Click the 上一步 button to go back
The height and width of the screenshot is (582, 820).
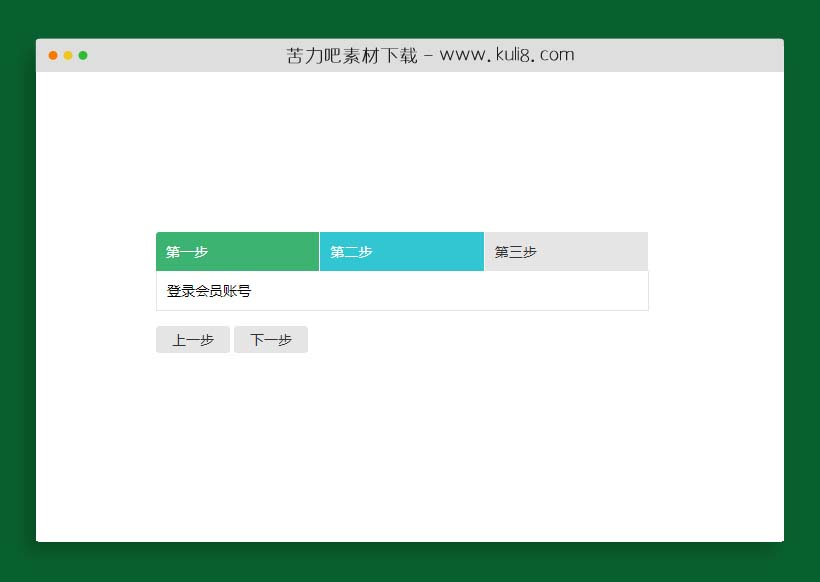(x=193, y=339)
